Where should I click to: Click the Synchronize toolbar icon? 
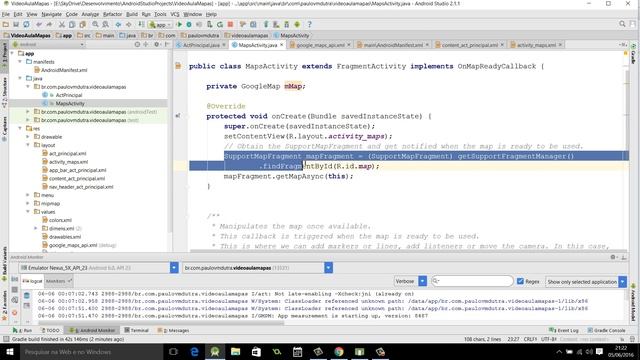pyautogui.click(x=26, y=24)
